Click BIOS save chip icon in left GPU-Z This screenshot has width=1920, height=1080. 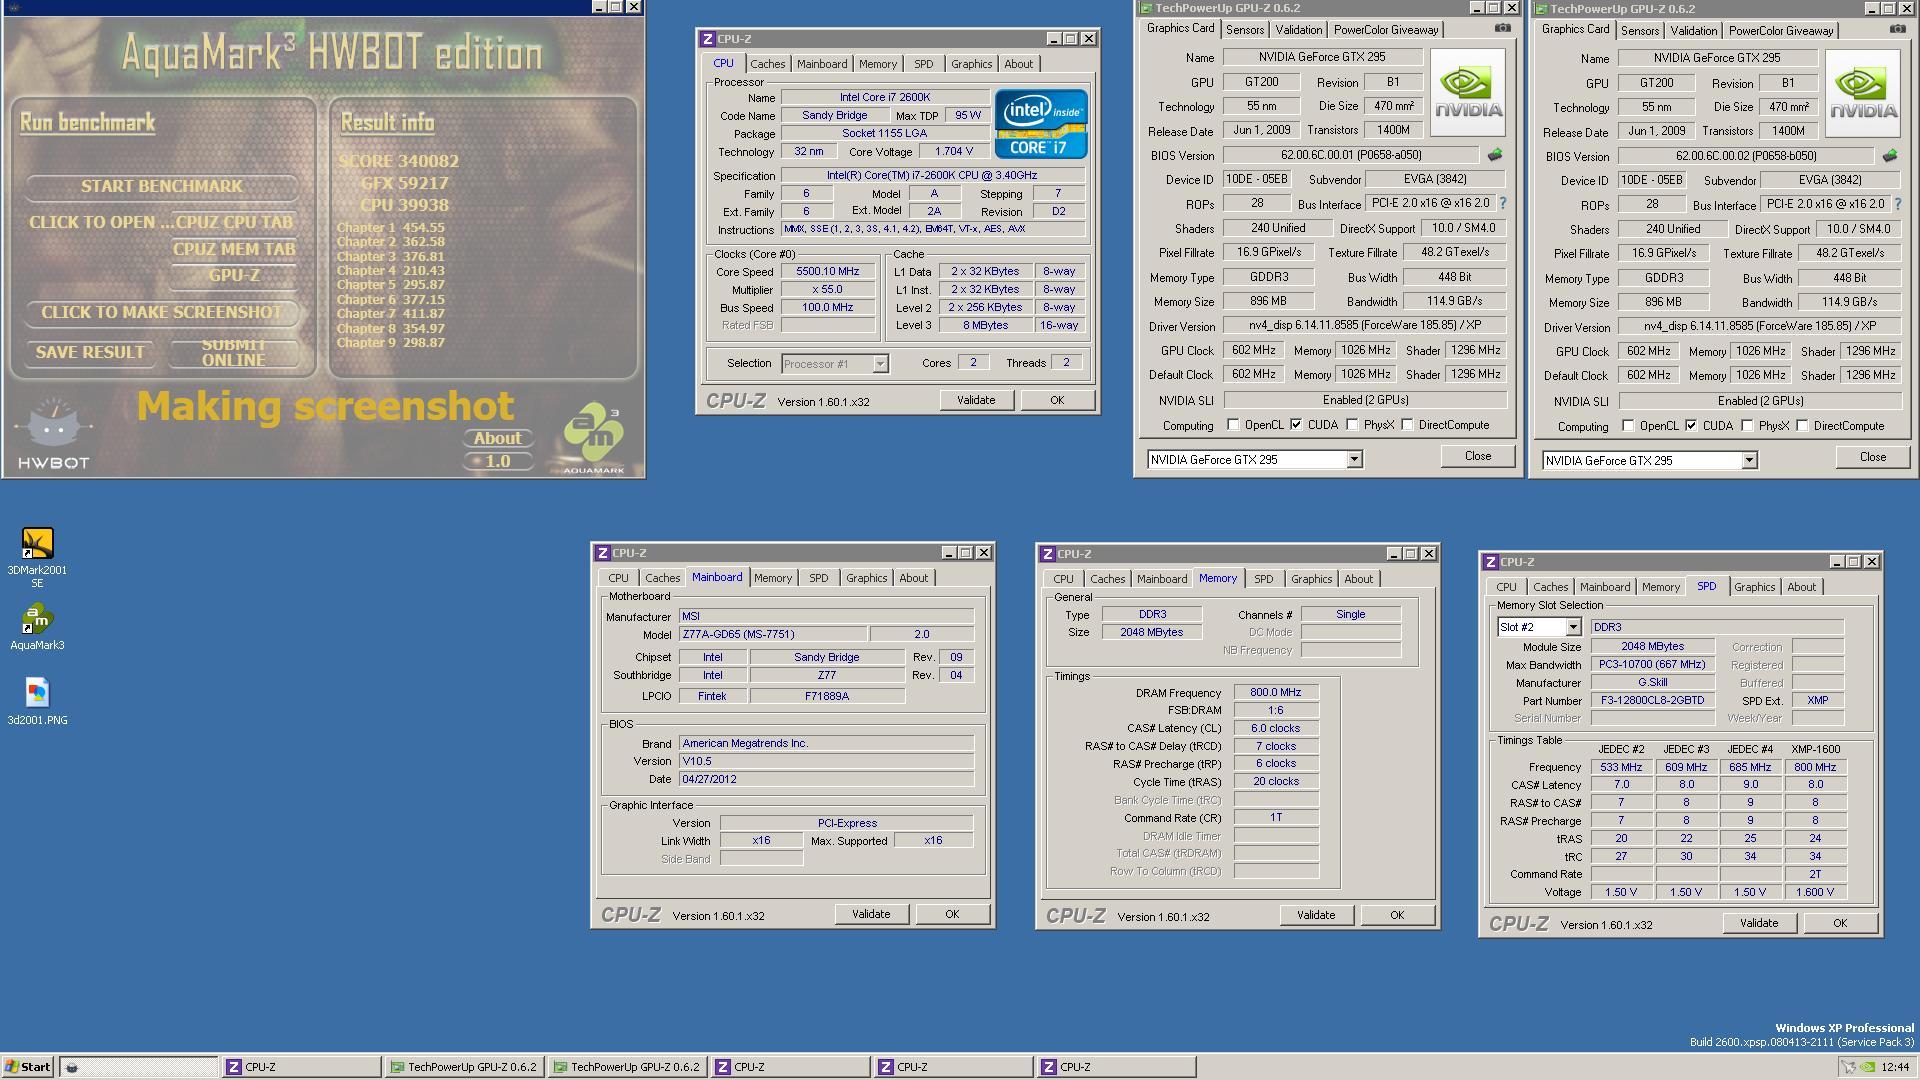[x=1495, y=155]
